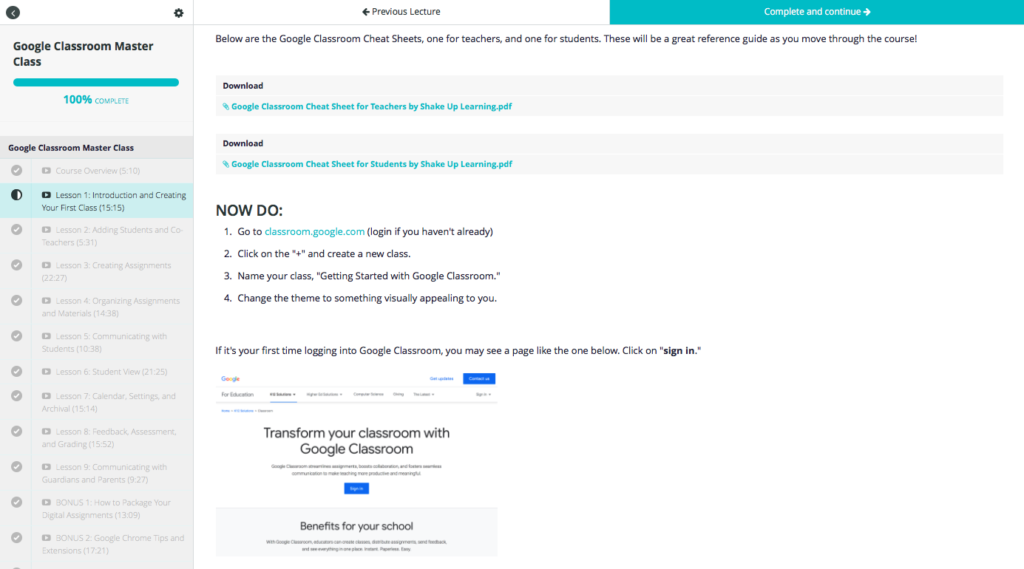Toggle Lesson 7 completion checkmark
Viewport: 1024px width, 569px height.
click(x=16, y=396)
